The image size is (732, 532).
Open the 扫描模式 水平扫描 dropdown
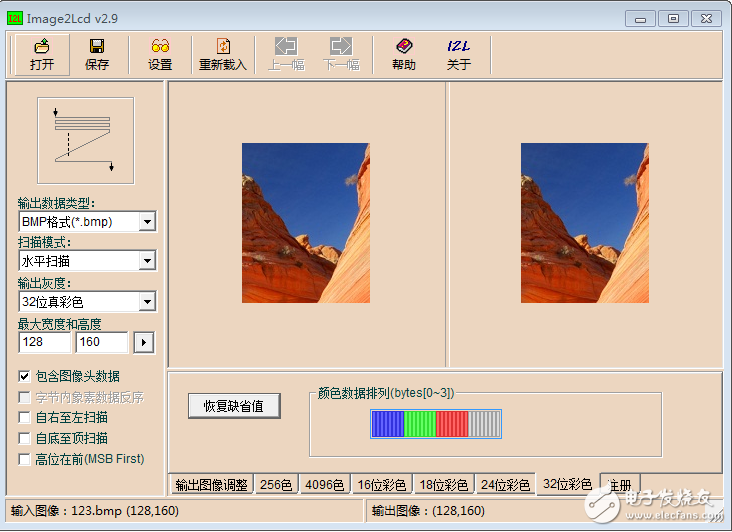click(147, 261)
